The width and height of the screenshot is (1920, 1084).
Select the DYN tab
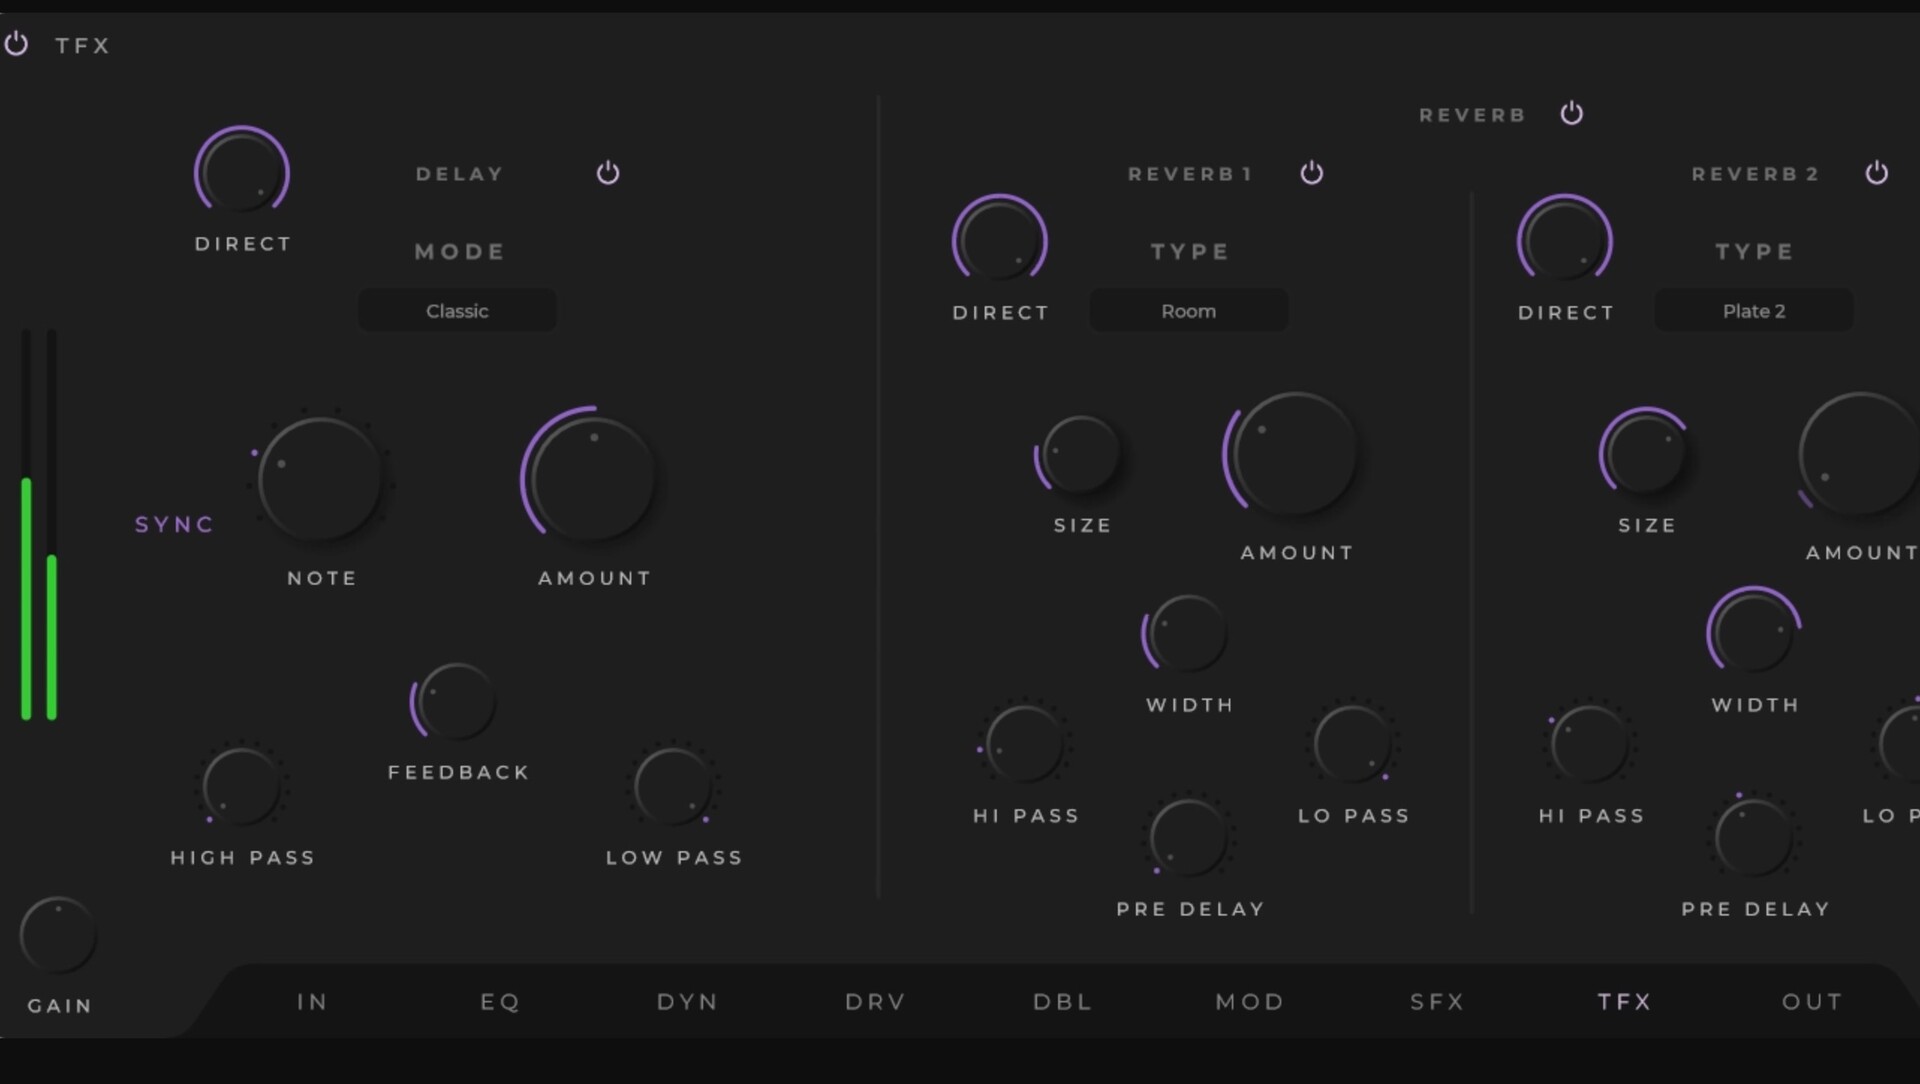pyautogui.click(x=687, y=1002)
